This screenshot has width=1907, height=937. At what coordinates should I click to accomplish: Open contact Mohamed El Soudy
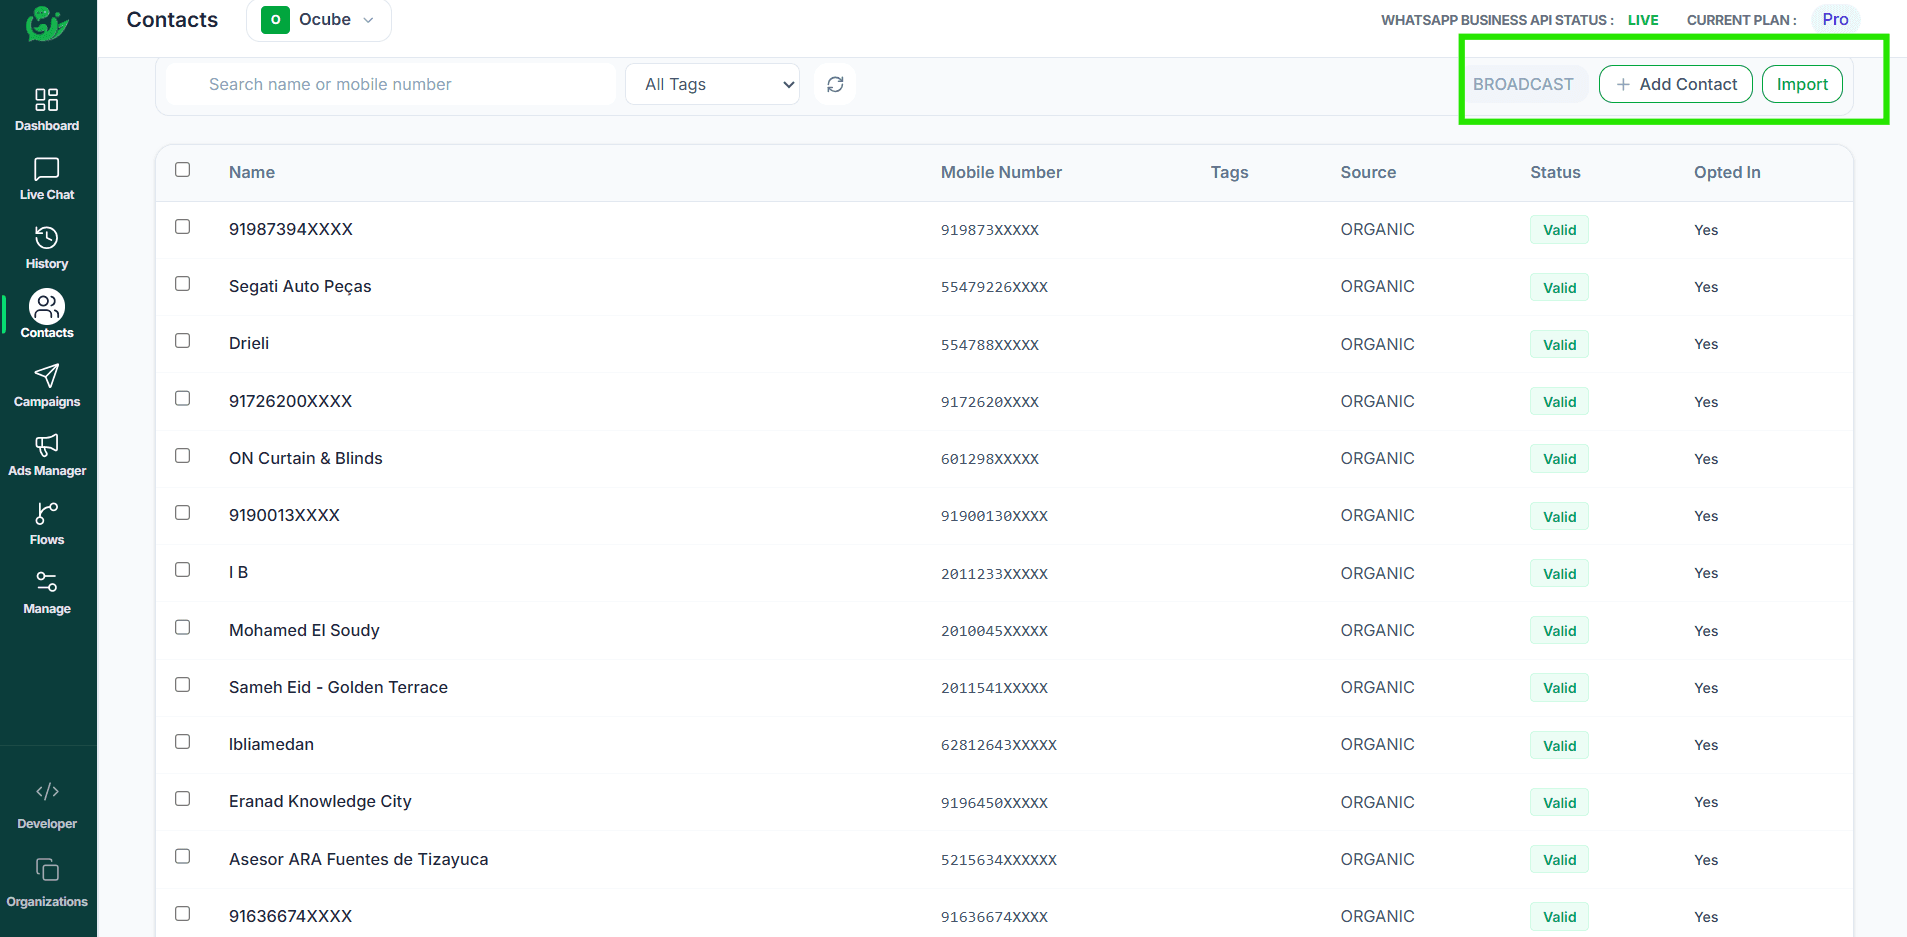coord(304,631)
